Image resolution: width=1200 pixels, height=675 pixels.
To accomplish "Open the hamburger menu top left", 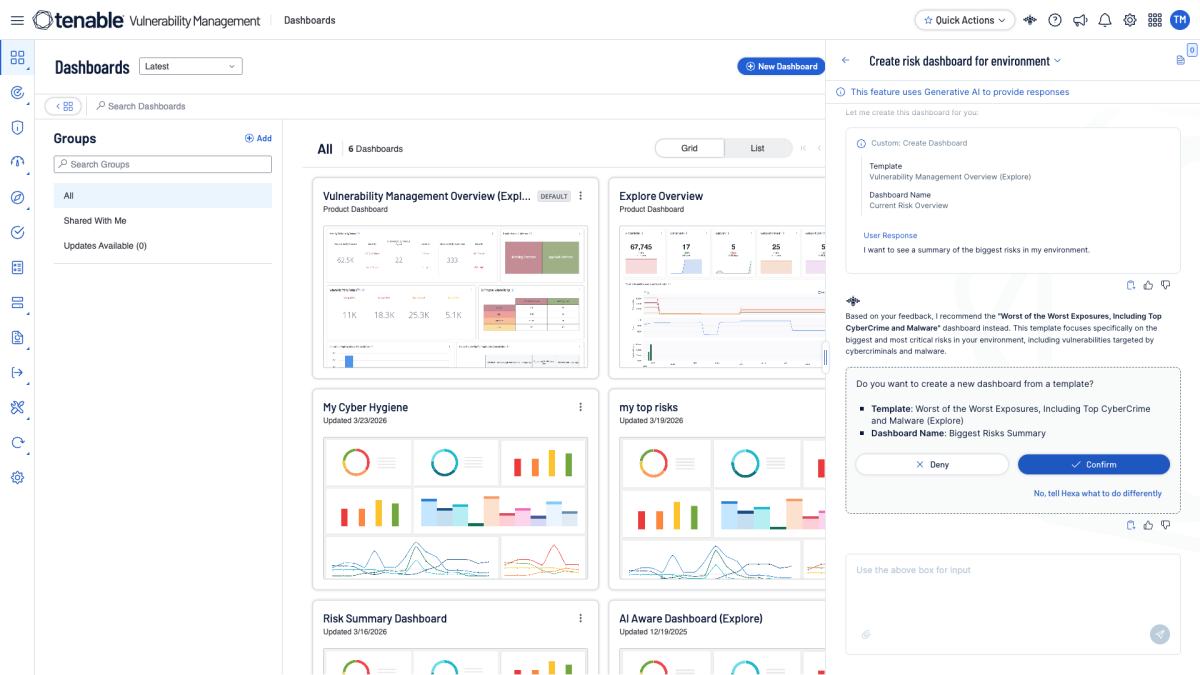I will coord(17,19).
